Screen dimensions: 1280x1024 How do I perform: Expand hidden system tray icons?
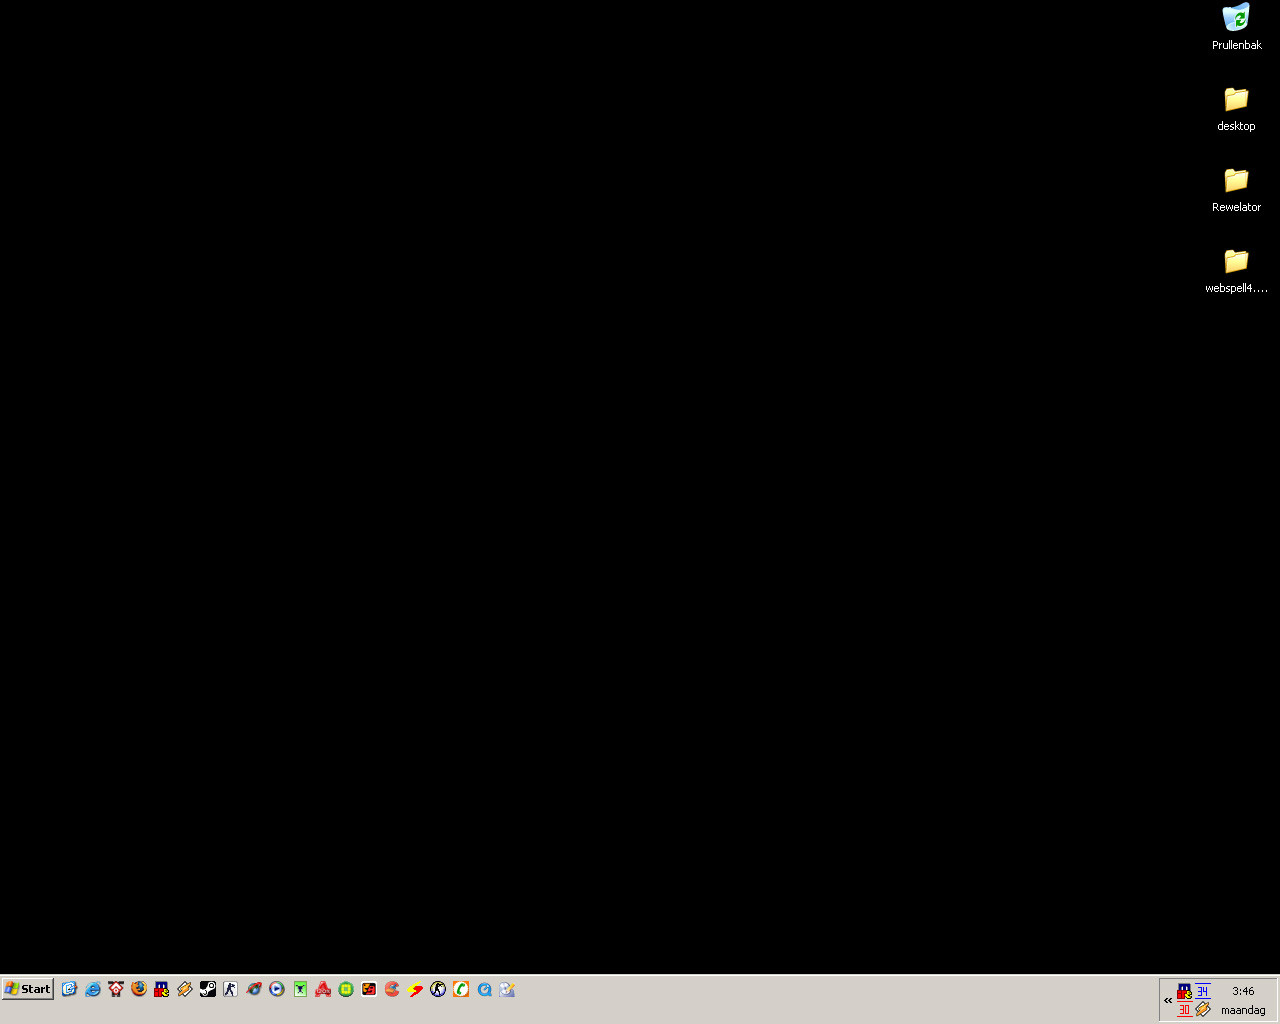point(1168,1000)
